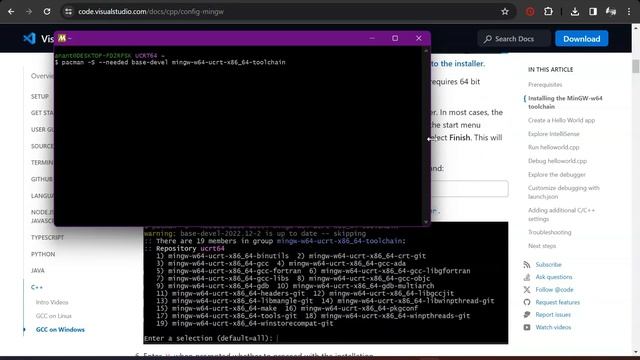Open the Search Docs field
The image size is (640, 360).
pos(514,39)
